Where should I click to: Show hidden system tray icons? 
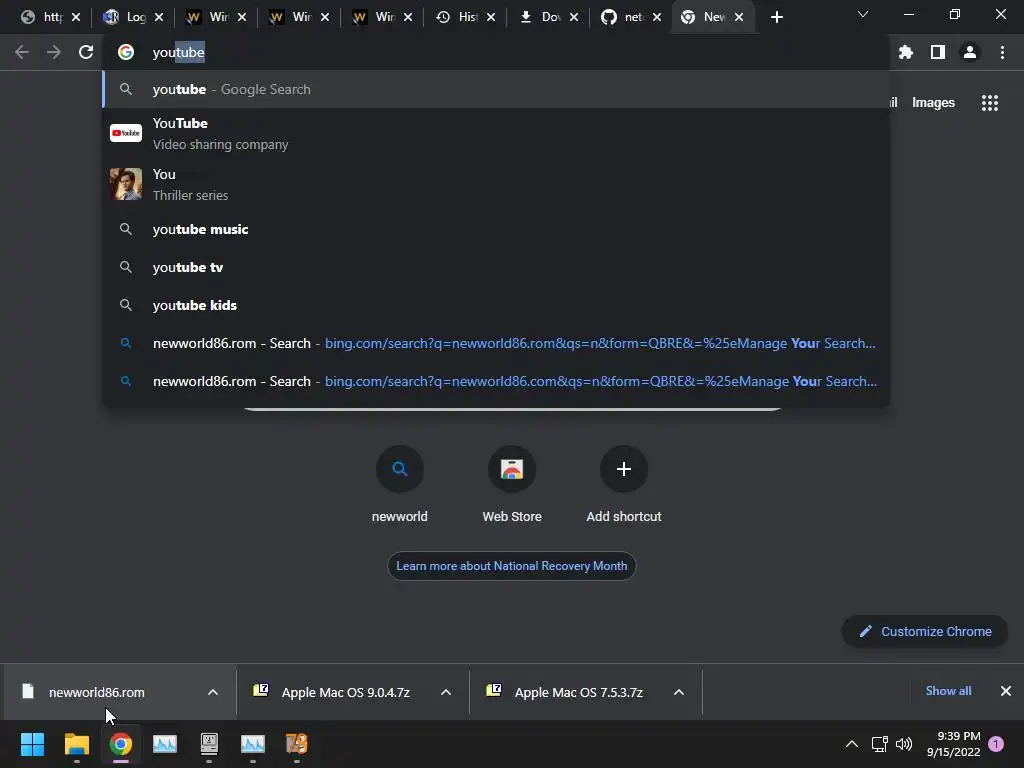(852, 744)
